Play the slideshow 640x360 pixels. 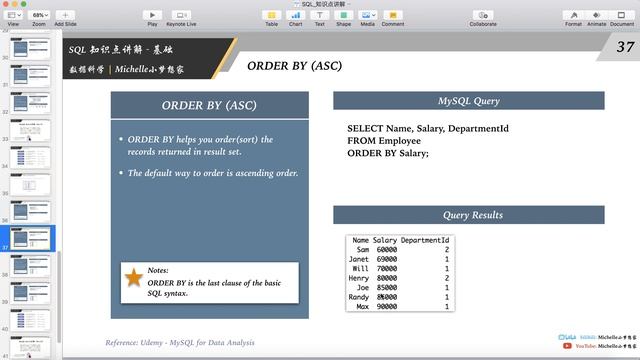[x=152, y=15]
